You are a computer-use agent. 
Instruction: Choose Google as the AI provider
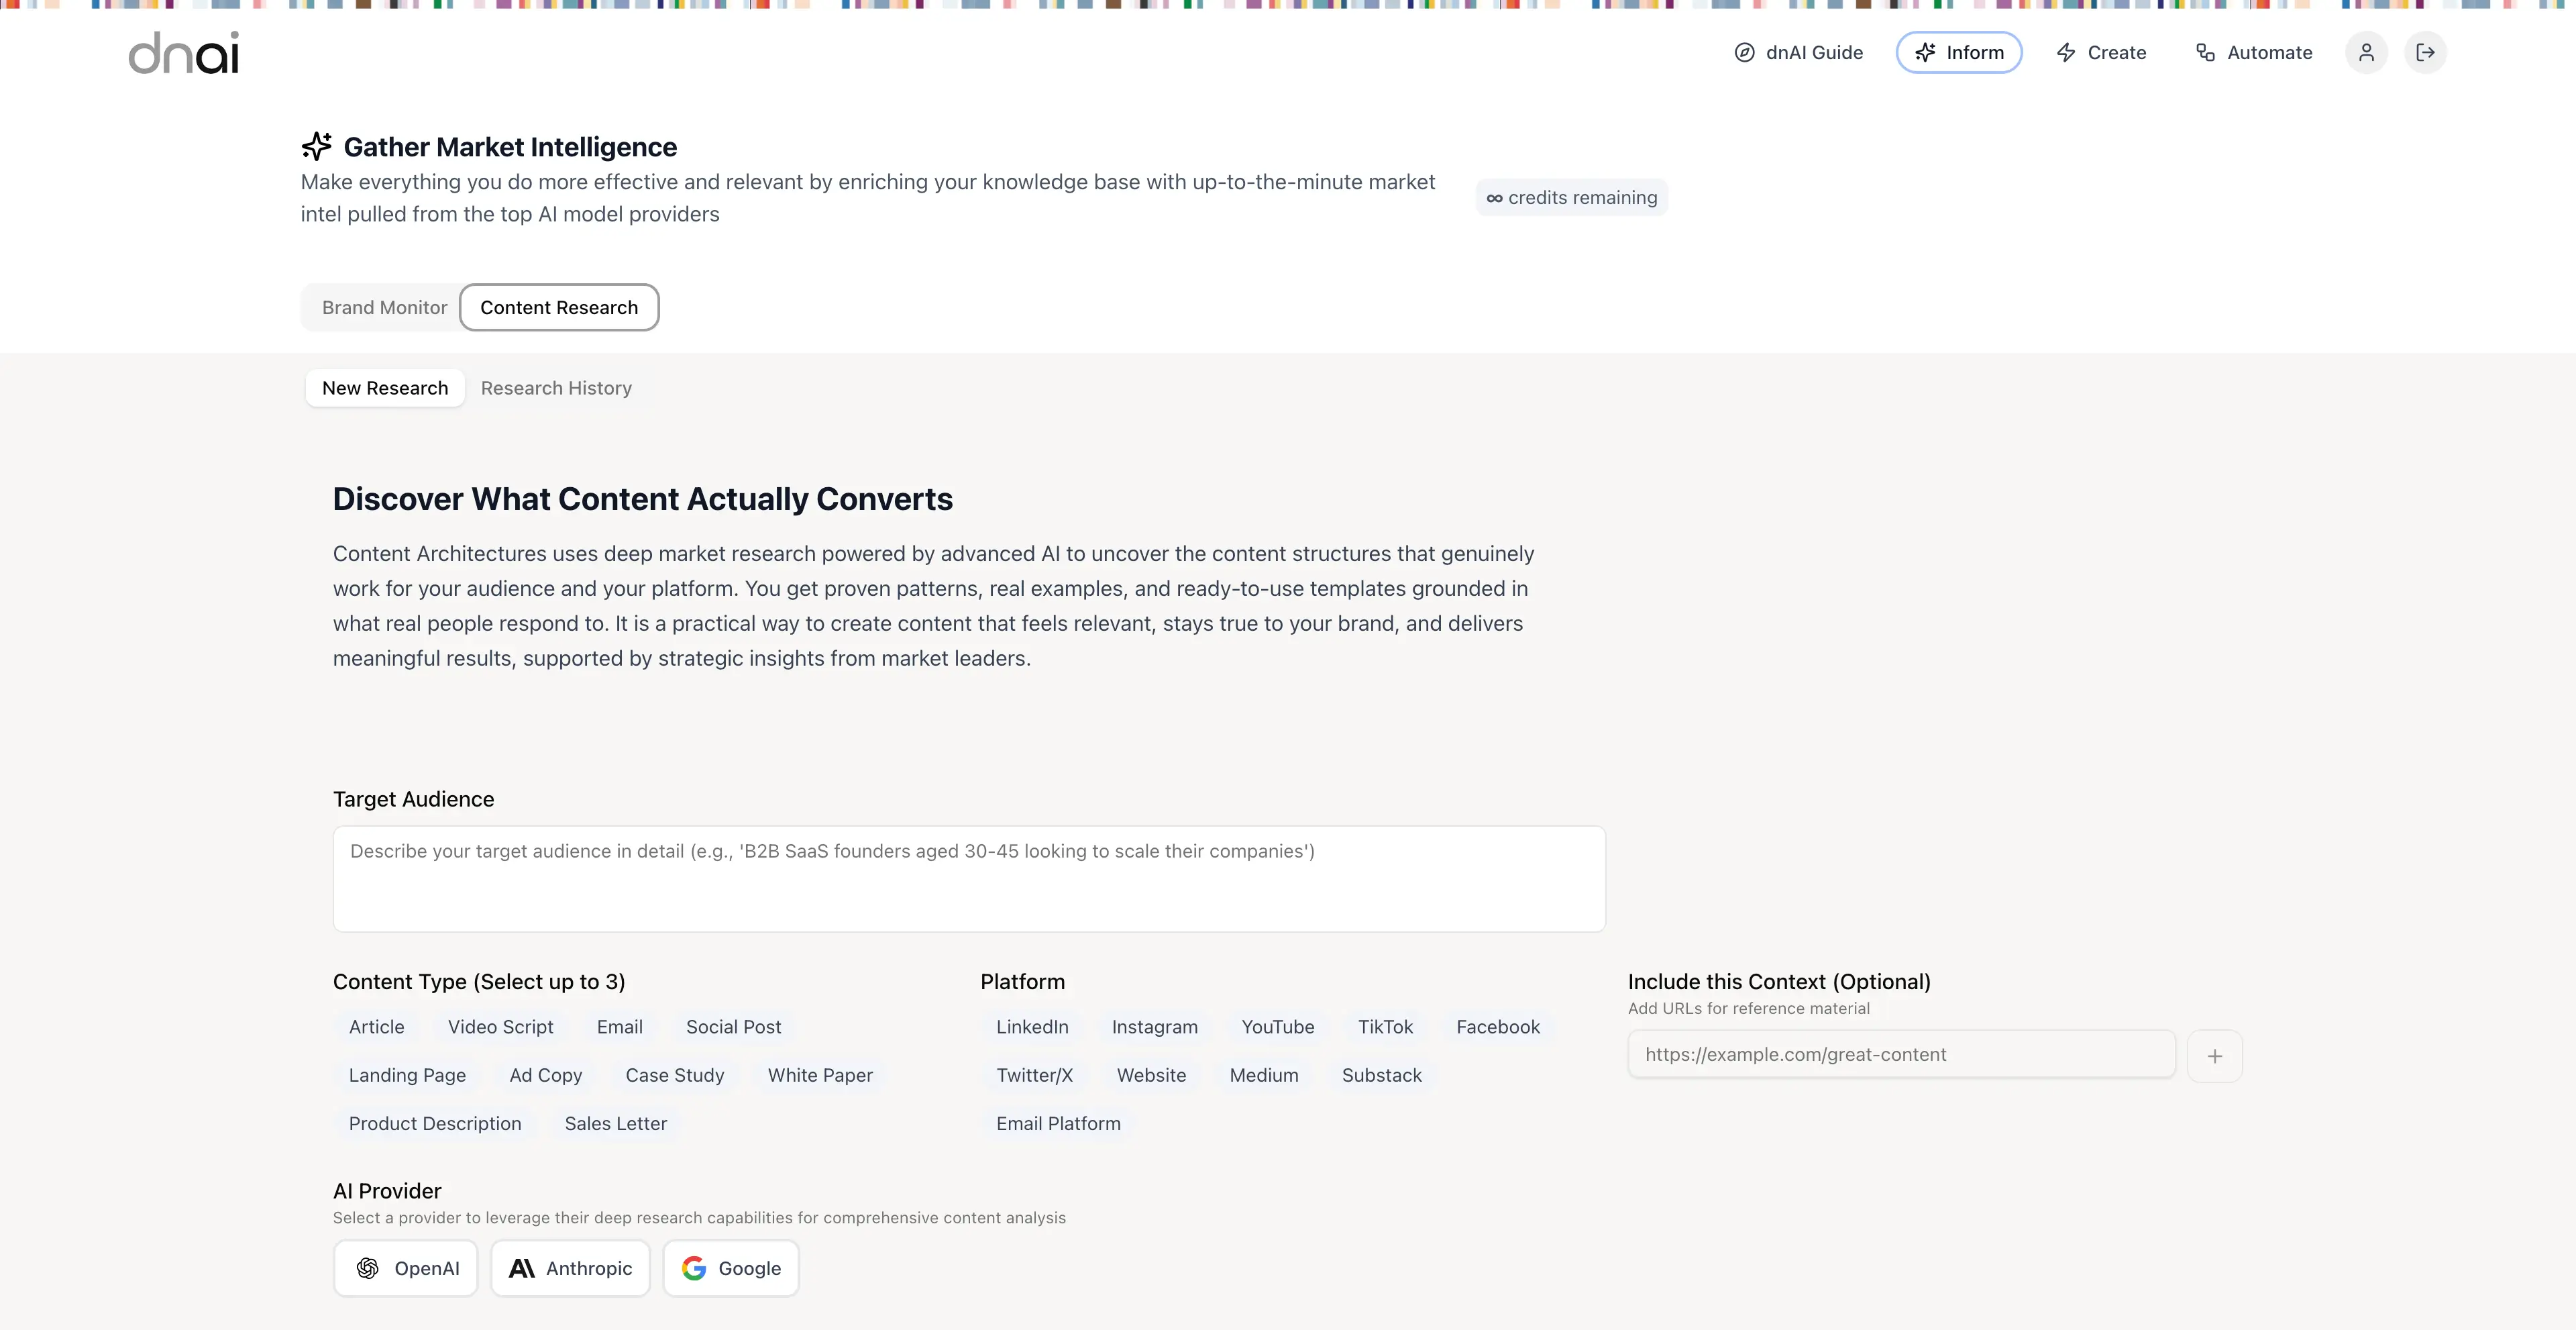click(x=730, y=1267)
